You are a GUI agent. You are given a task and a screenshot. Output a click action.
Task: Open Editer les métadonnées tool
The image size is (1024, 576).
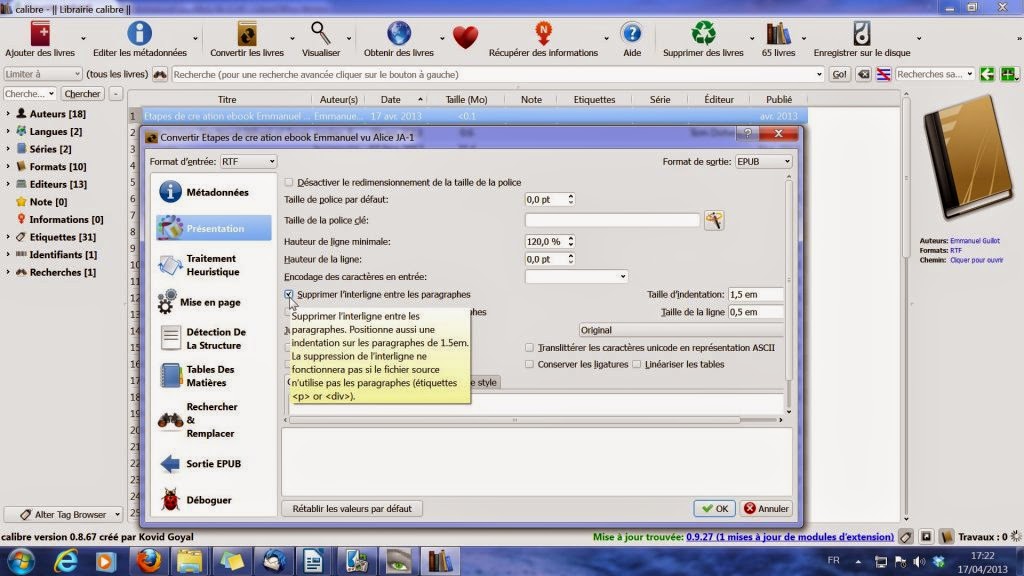point(139,34)
